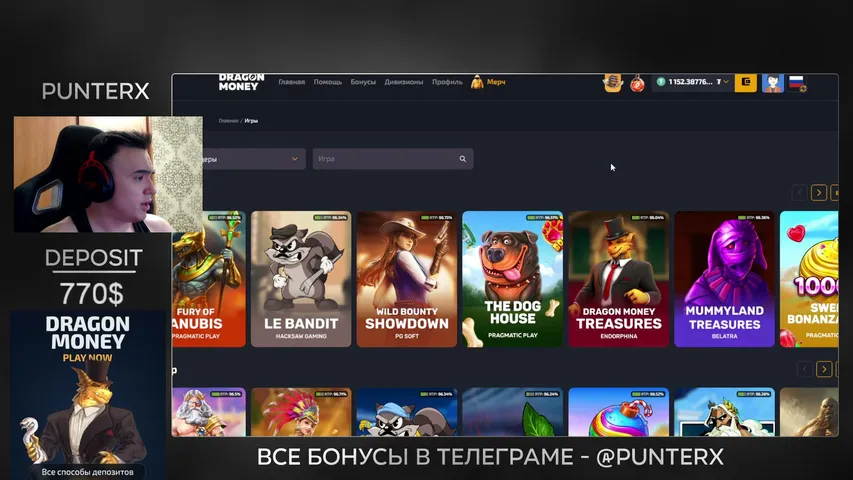Screen dimensions: 853x480
Task: Click RTP badge on Le Bandit card
Action: pos(331,218)
